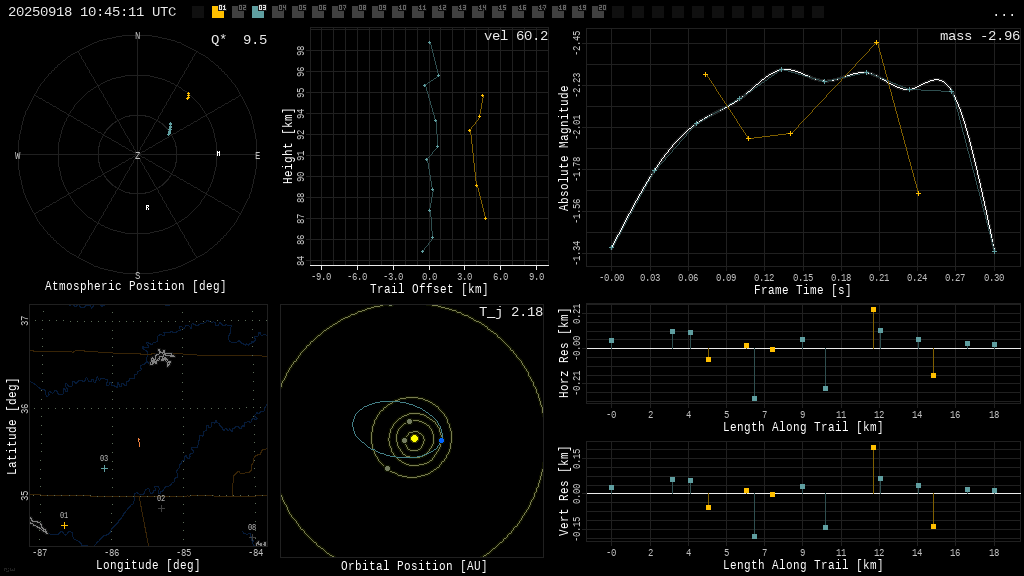The height and width of the screenshot is (576, 1024).
Task: Click the Orbital Position [AU] label
Action: point(414,566)
